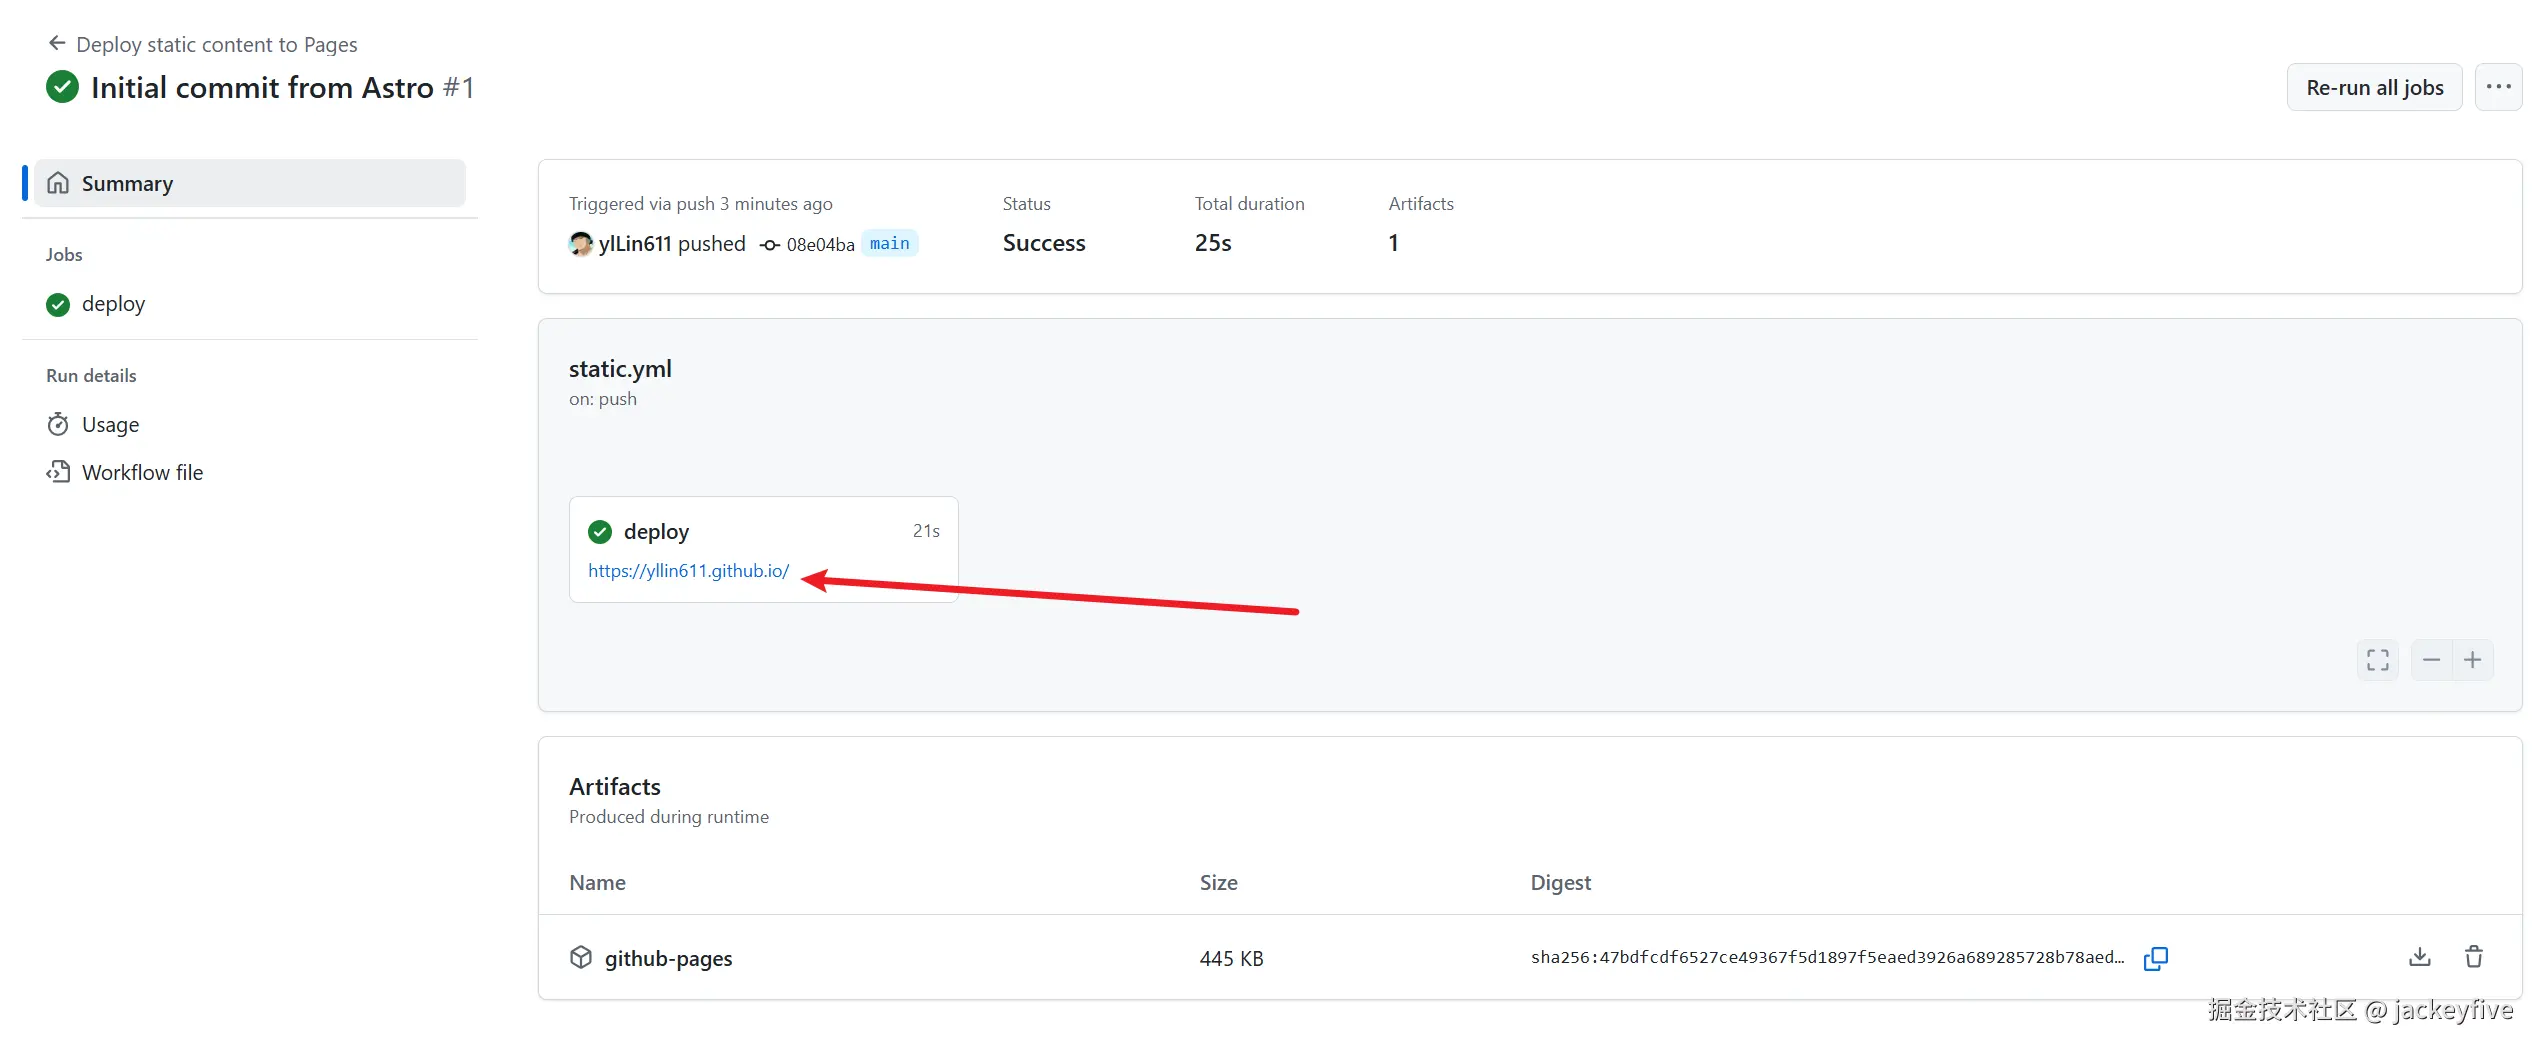Image resolution: width=2541 pixels, height=1052 pixels.
Task: Click the Summary home icon
Action: tap(58, 183)
